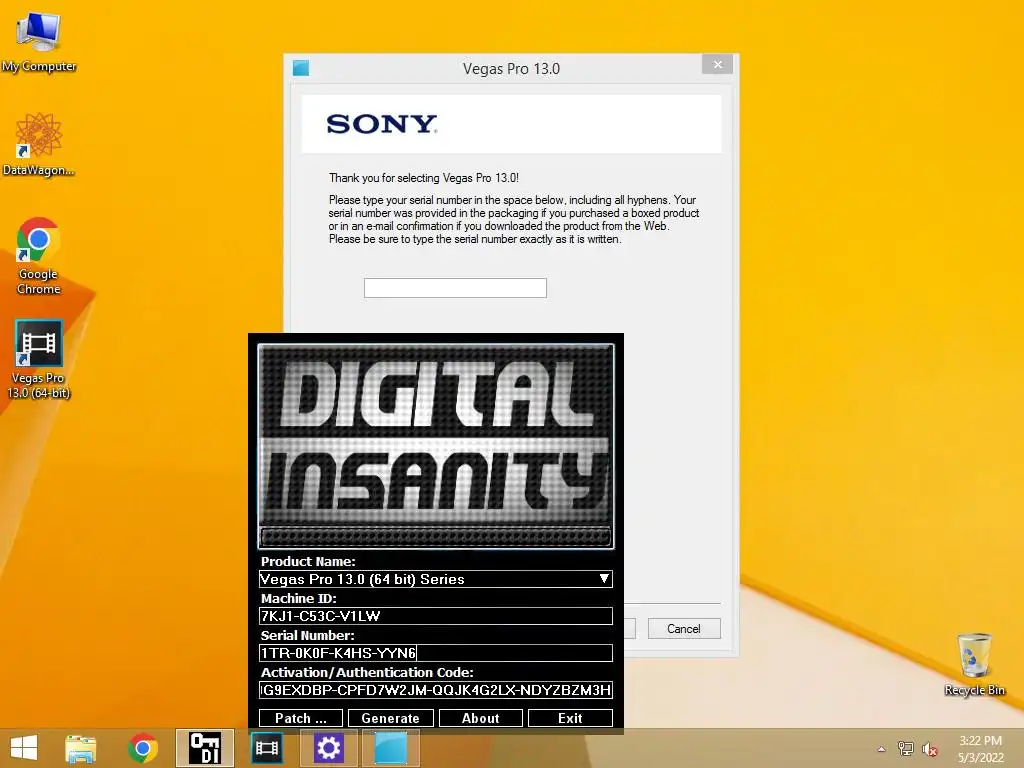
Task: Open the DataWagon desktop shortcut
Action: 39,144
